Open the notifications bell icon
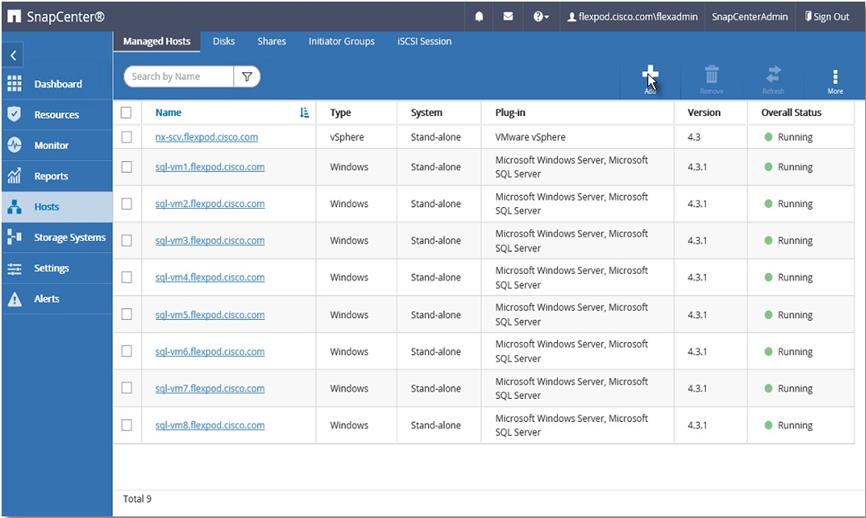 click(479, 17)
